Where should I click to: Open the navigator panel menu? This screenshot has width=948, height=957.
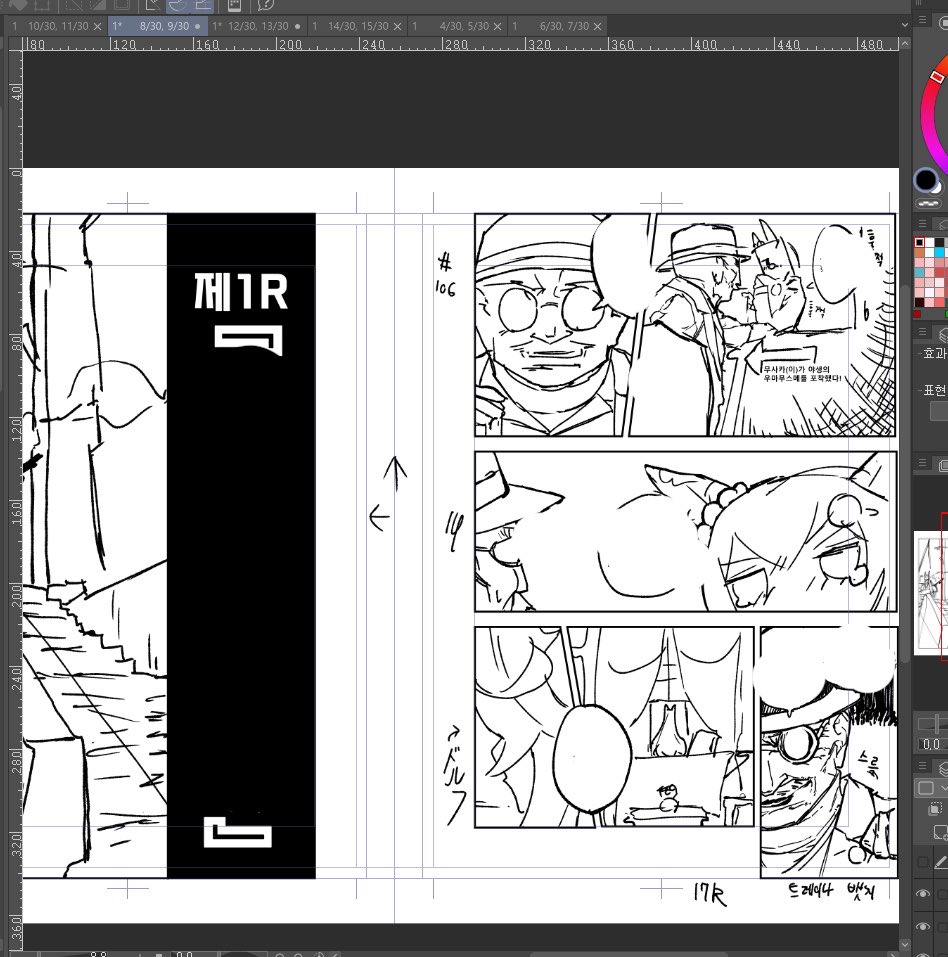(922, 463)
